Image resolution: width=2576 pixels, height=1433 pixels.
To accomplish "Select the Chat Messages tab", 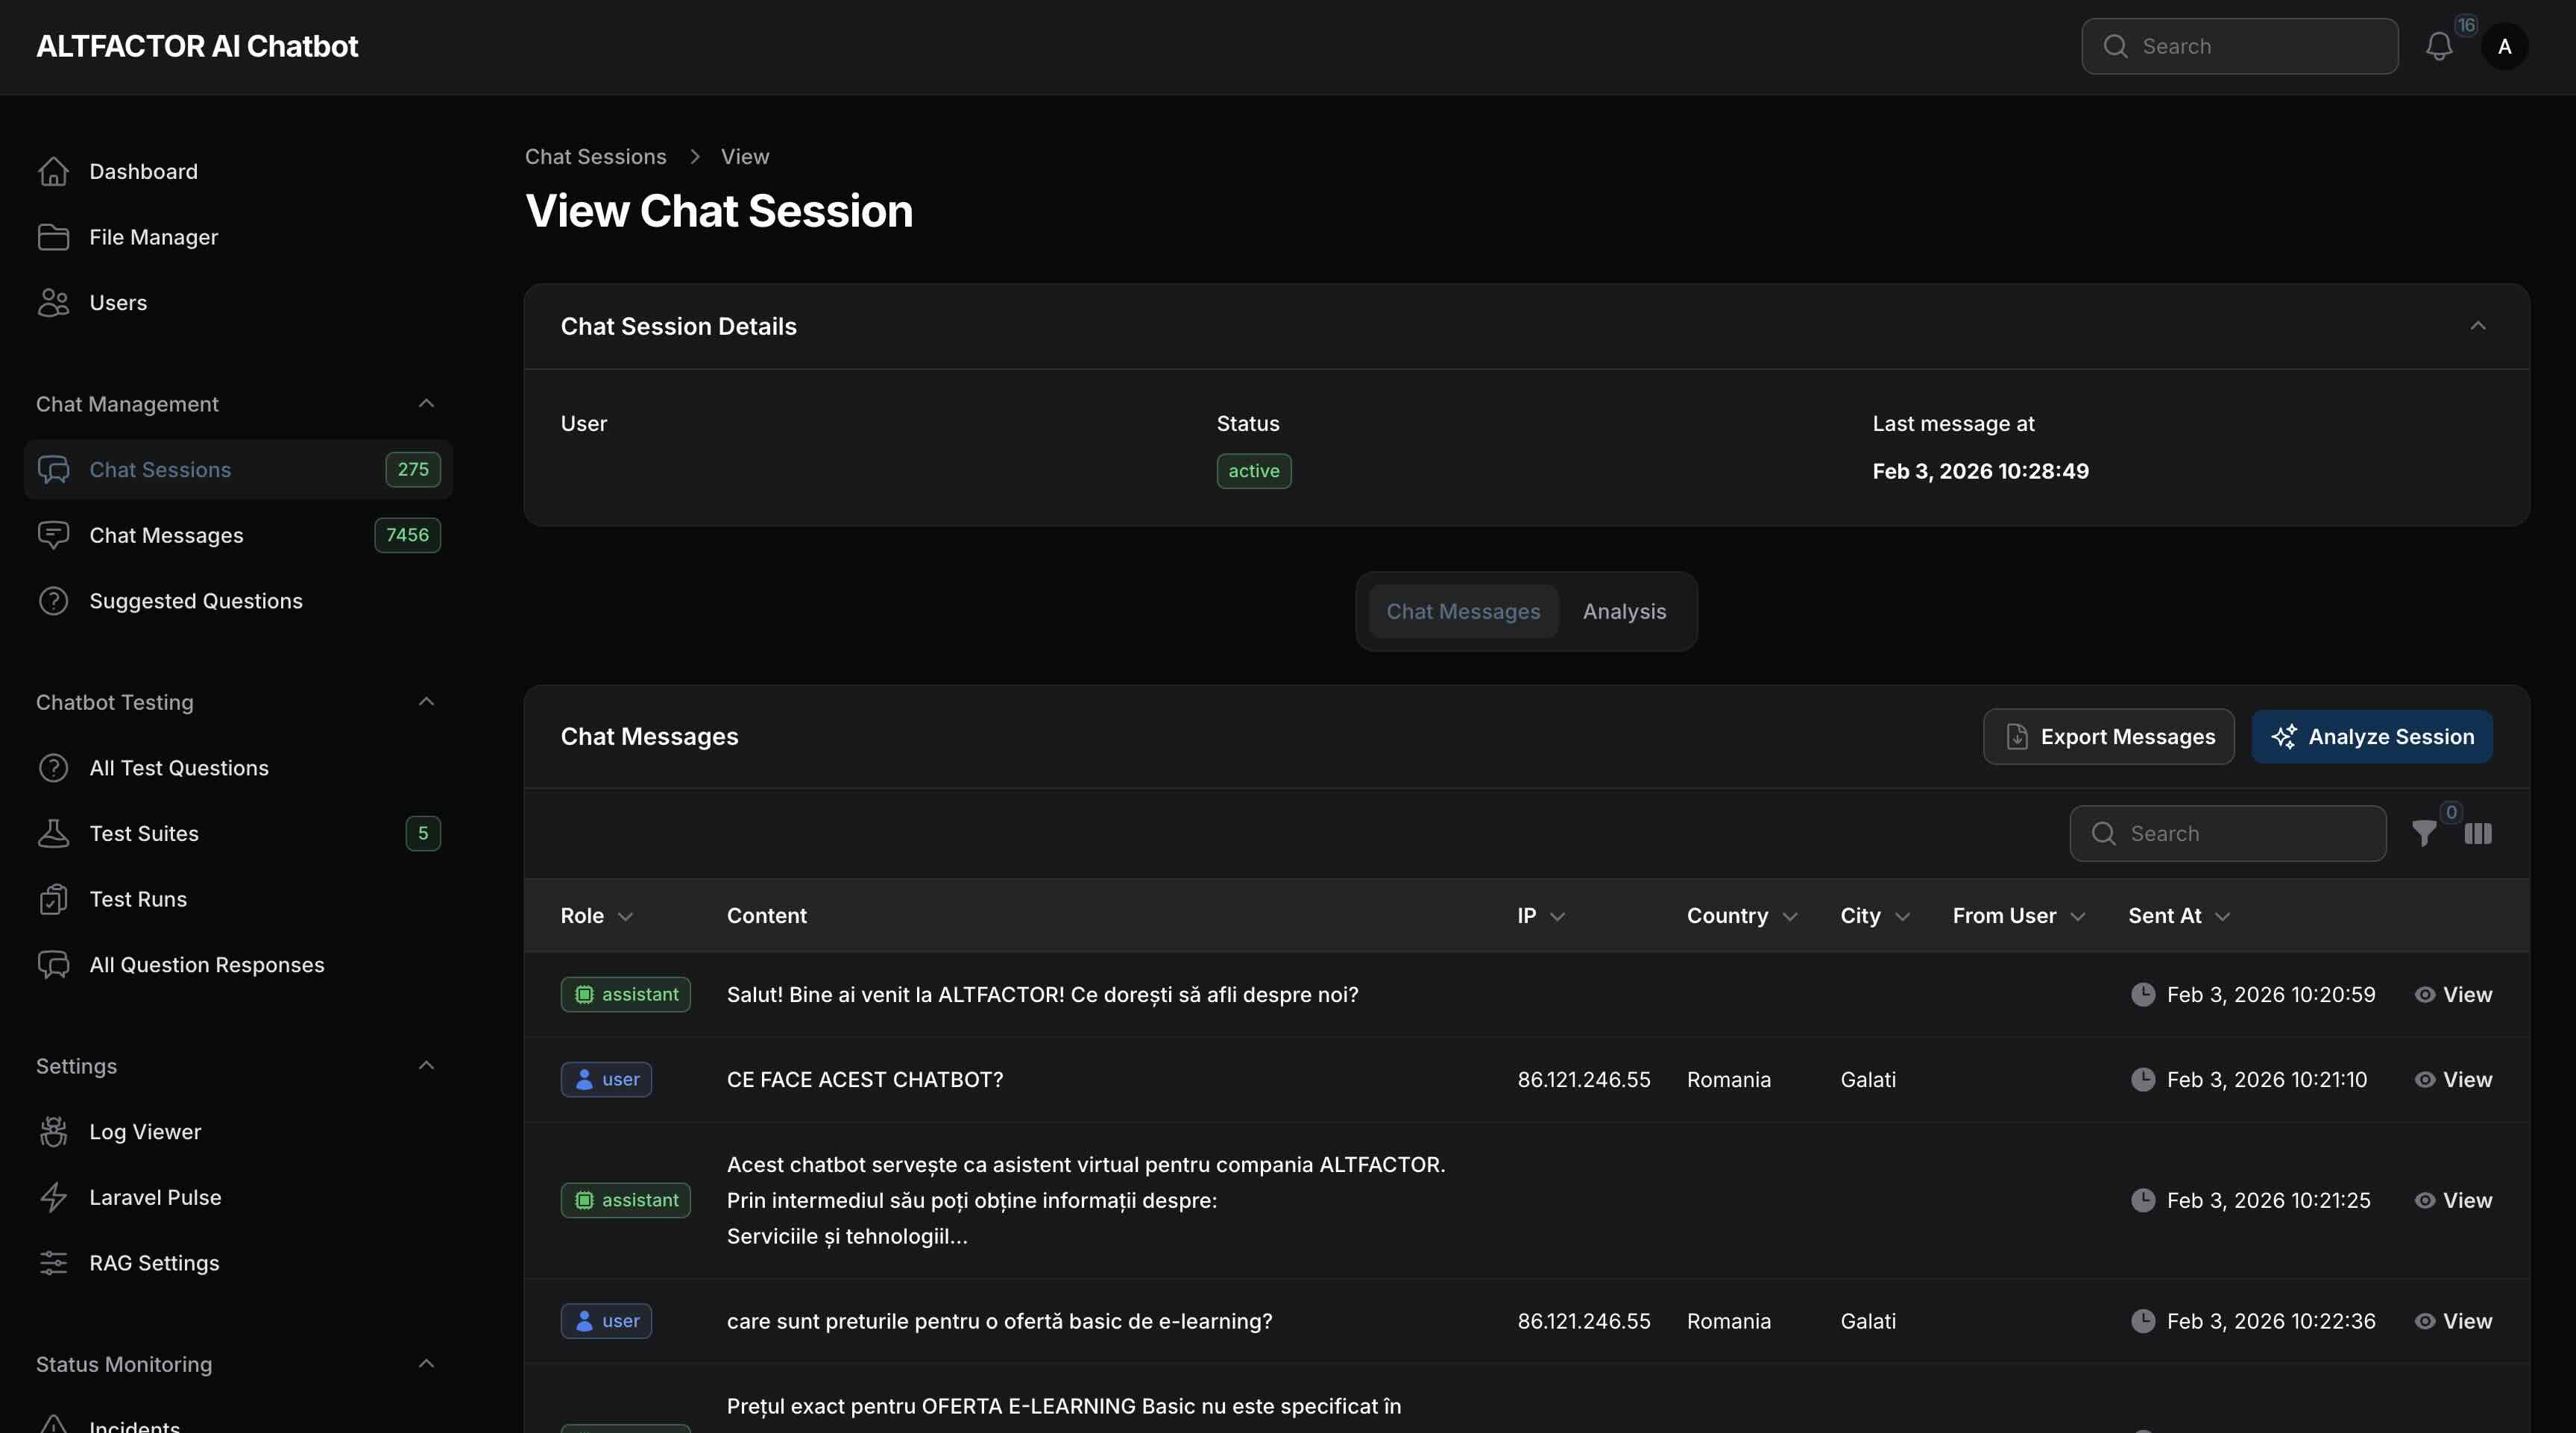I will pyautogui.click(x=1462, y=611).
